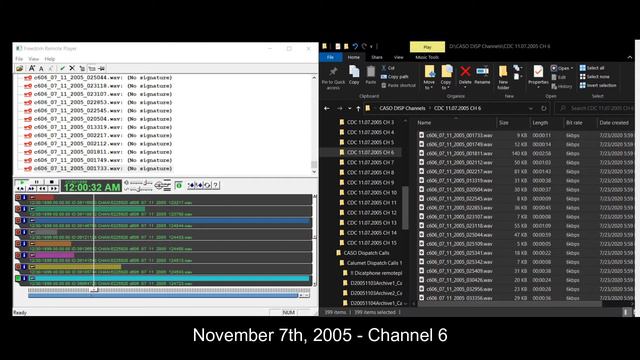Click the Explorer search box
The image size is (640, 360).
[595, 109]
